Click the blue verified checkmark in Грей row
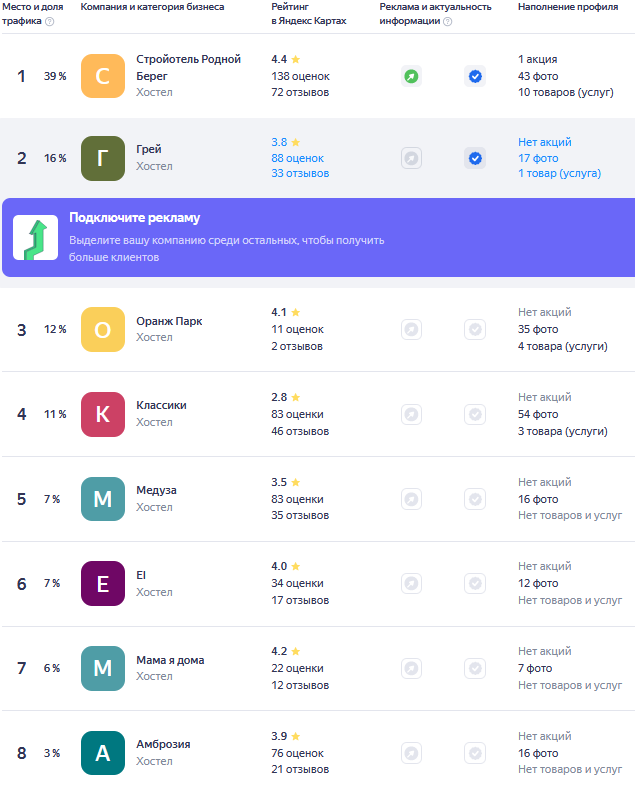Screen dimensions: 635x795 [x=475, y=159]
